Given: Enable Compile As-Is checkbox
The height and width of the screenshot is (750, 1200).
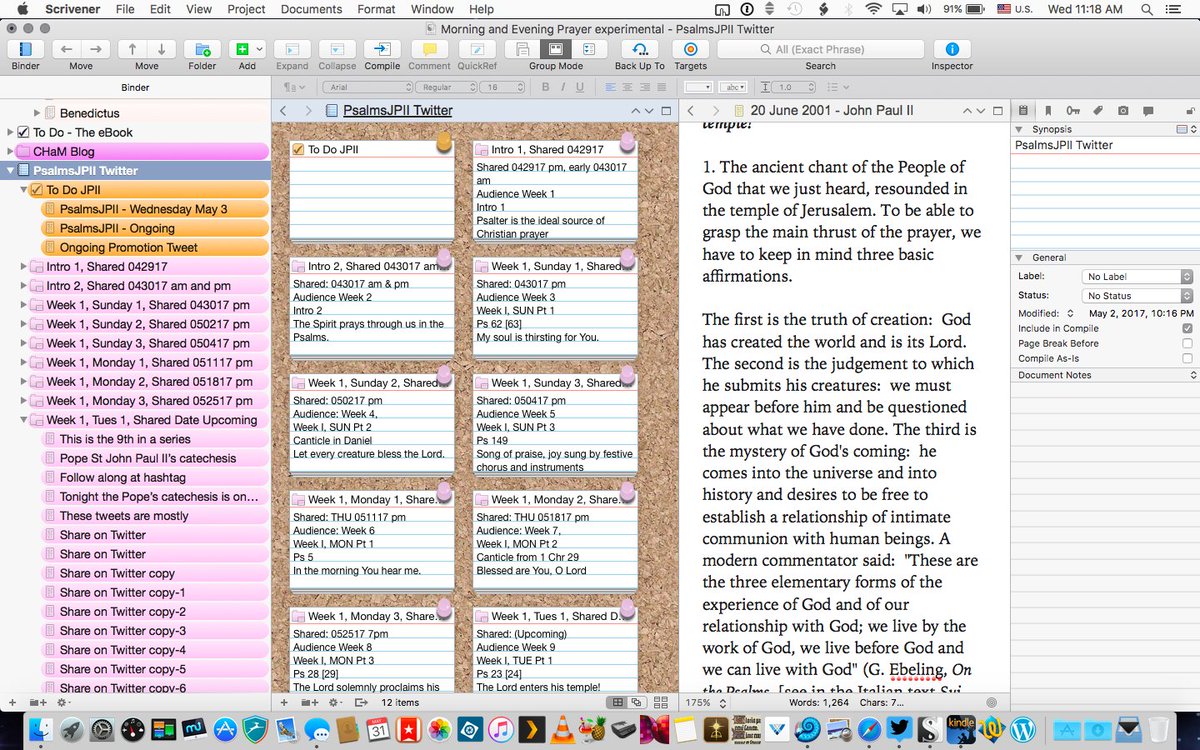Looking at the screenshot, I should pos(1187,358).
